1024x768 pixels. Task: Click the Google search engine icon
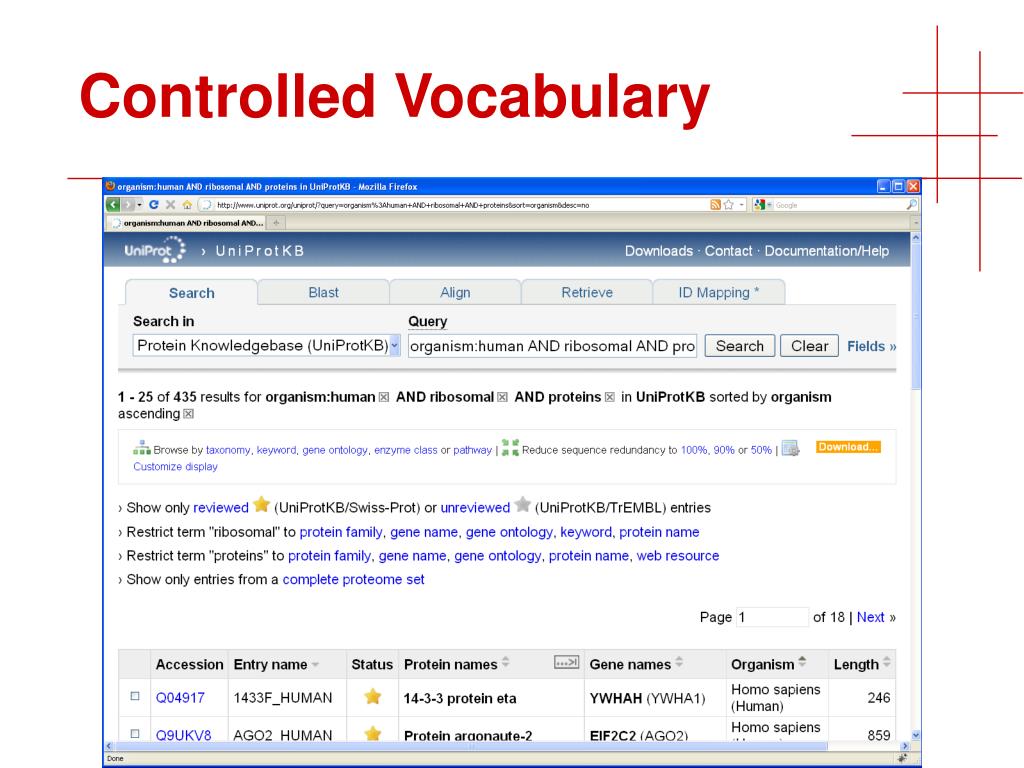pos(759,205)
